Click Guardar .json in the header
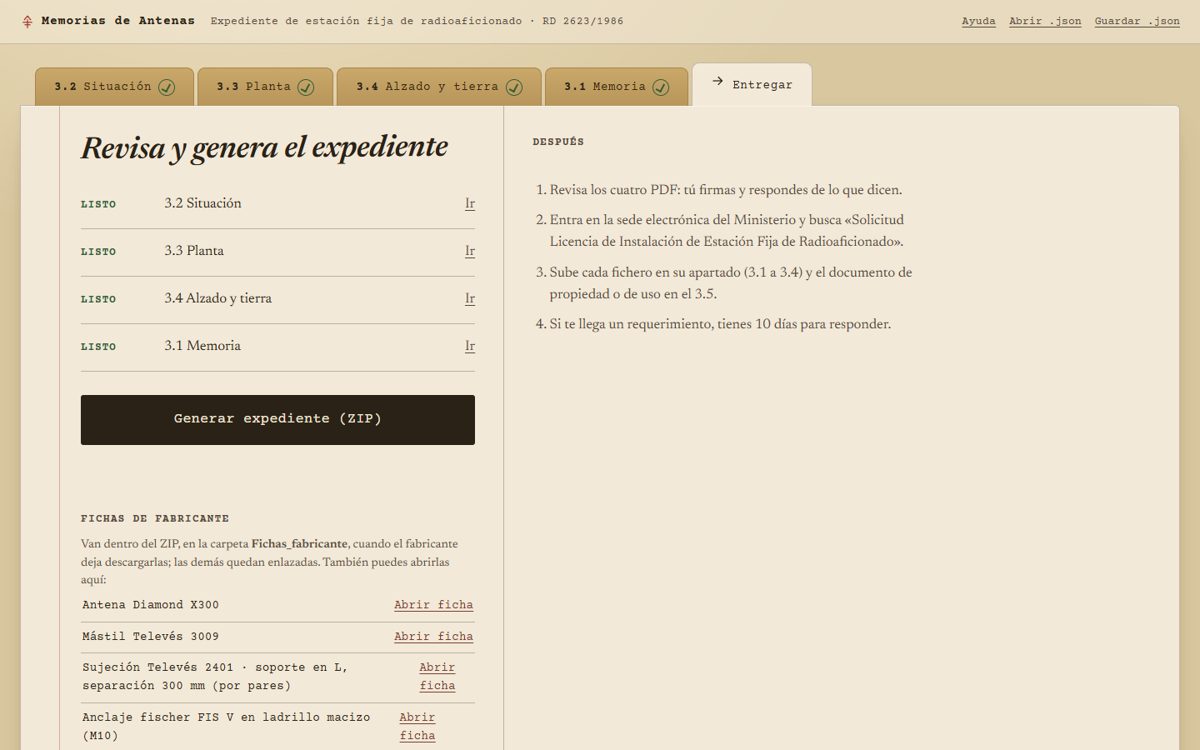This screenshot has width=1200, height=750. pos(1137,21)
